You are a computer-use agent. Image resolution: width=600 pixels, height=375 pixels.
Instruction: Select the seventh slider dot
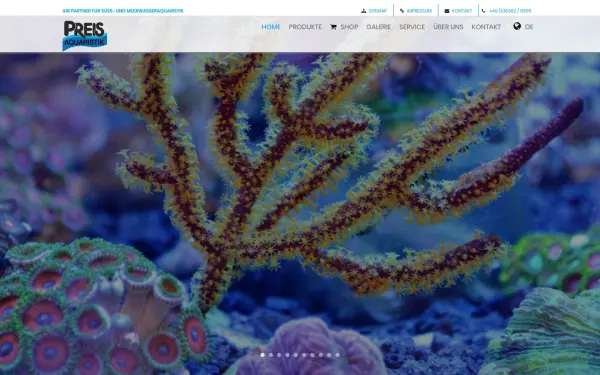pyautogui.click(x=312, y=355)
